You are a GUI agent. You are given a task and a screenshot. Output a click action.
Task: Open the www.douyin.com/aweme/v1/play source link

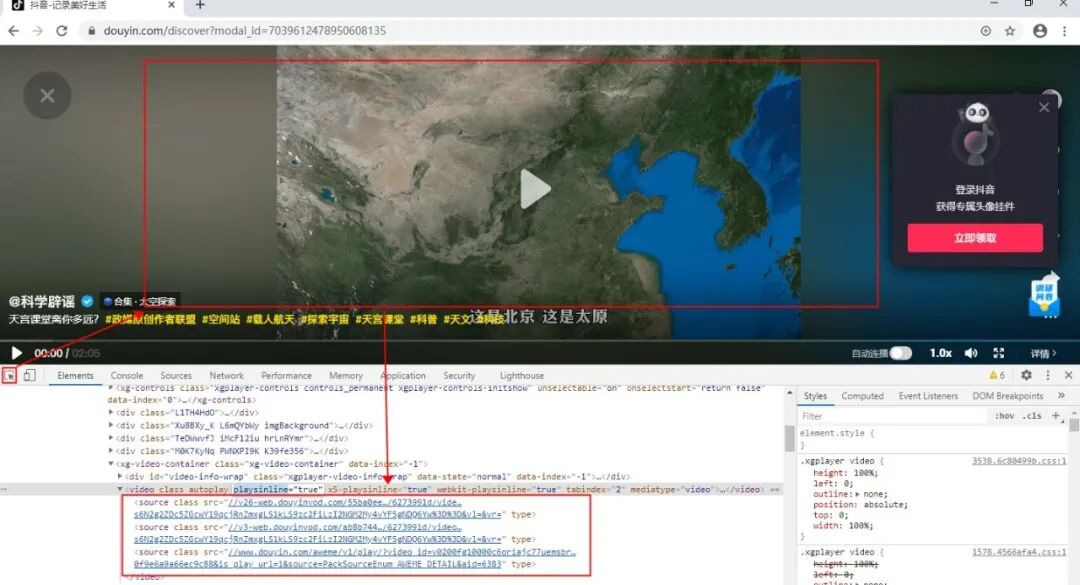pyautogui.click(x=402, y=552)
